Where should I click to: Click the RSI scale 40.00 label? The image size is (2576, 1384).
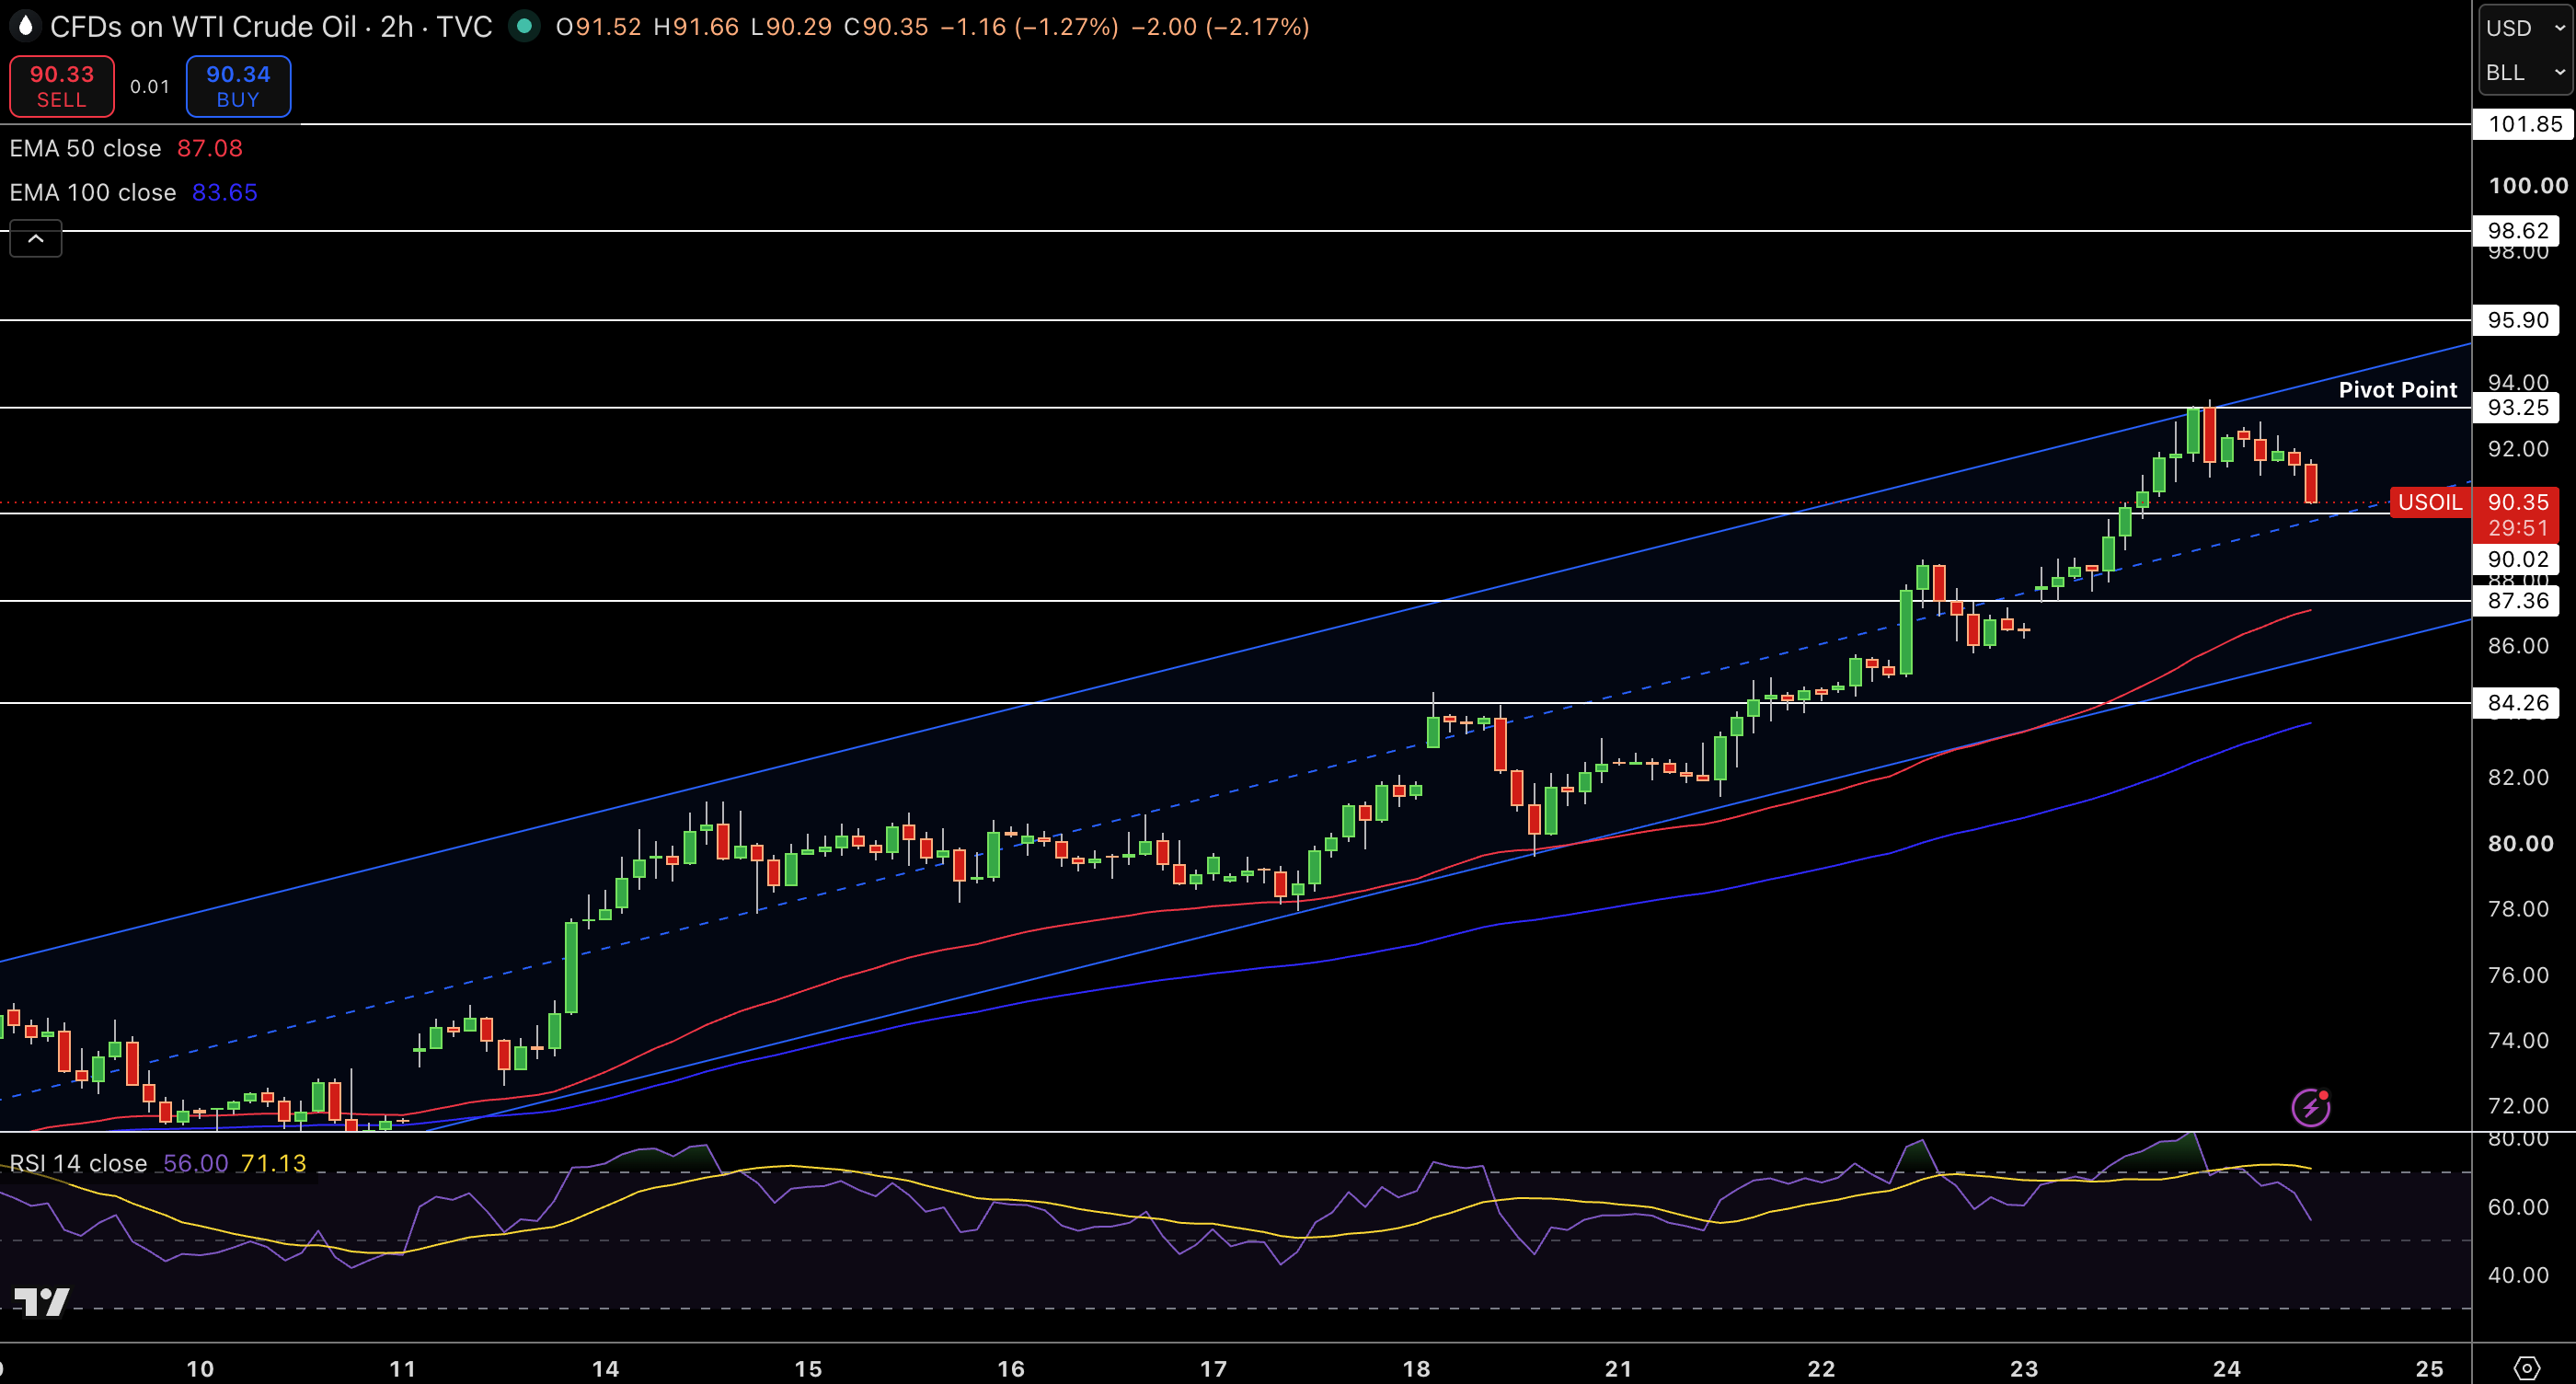point(2518,1275)
